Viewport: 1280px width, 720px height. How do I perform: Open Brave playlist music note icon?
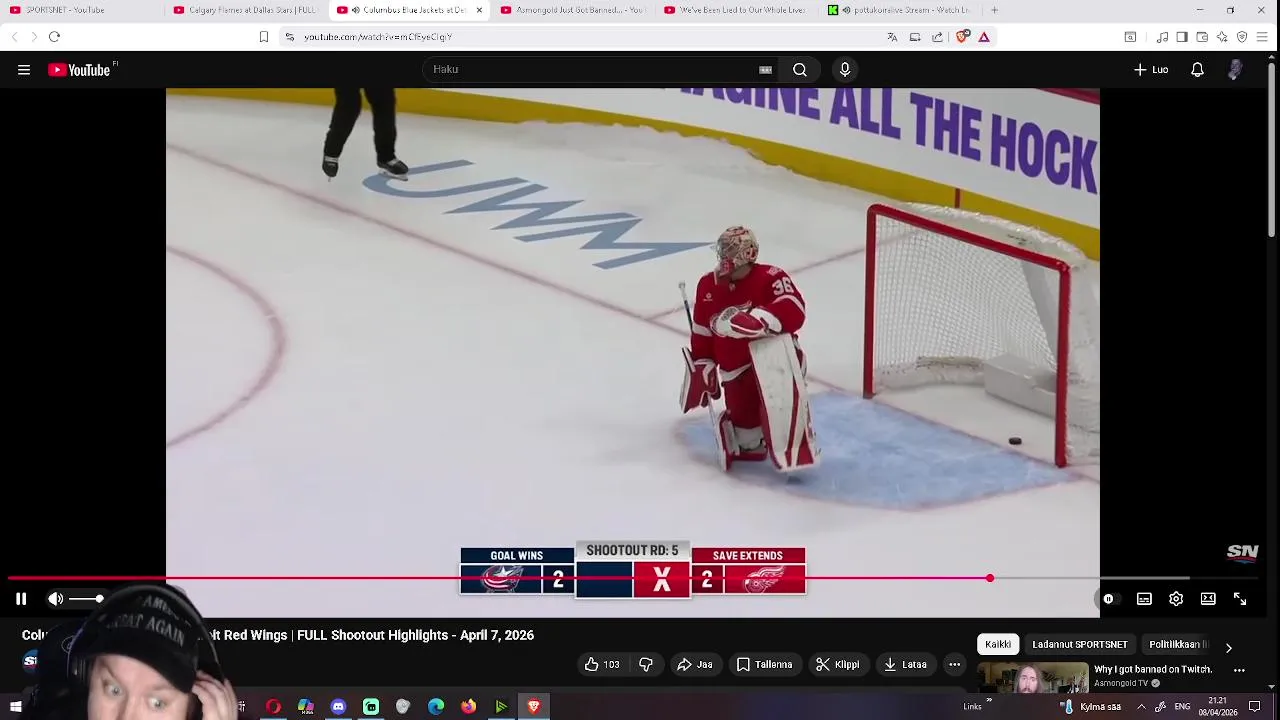1162,37
